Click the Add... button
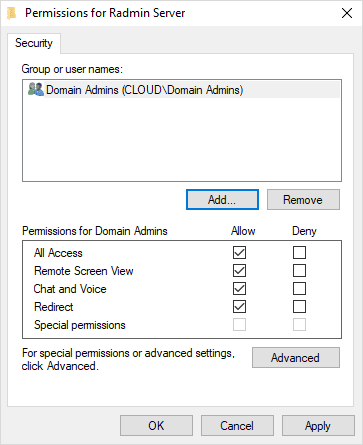 [222, 200]
